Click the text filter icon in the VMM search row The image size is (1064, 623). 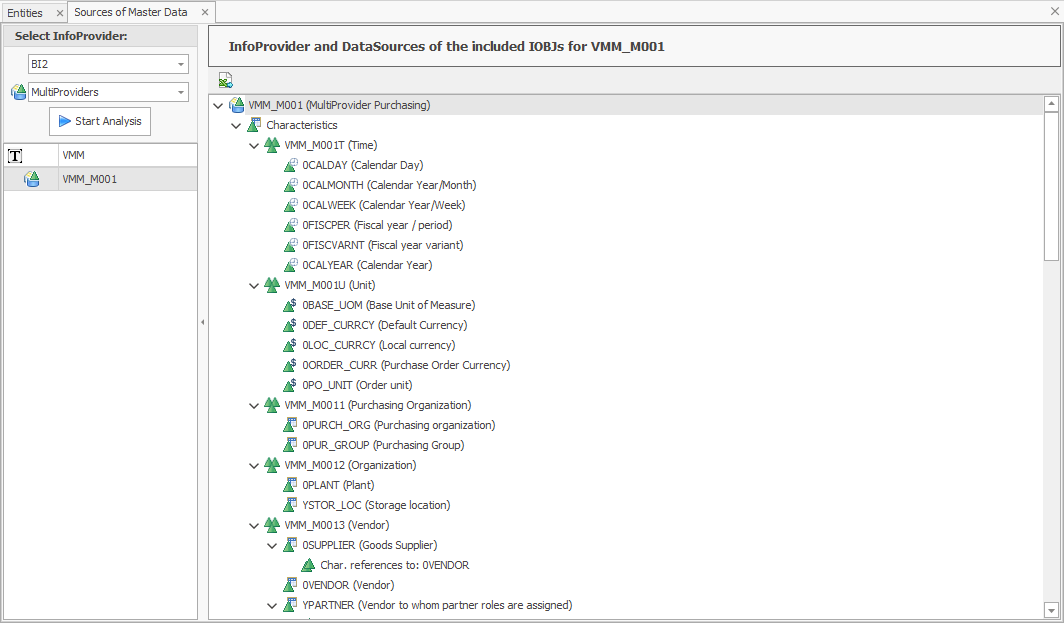tap(14, 155)
